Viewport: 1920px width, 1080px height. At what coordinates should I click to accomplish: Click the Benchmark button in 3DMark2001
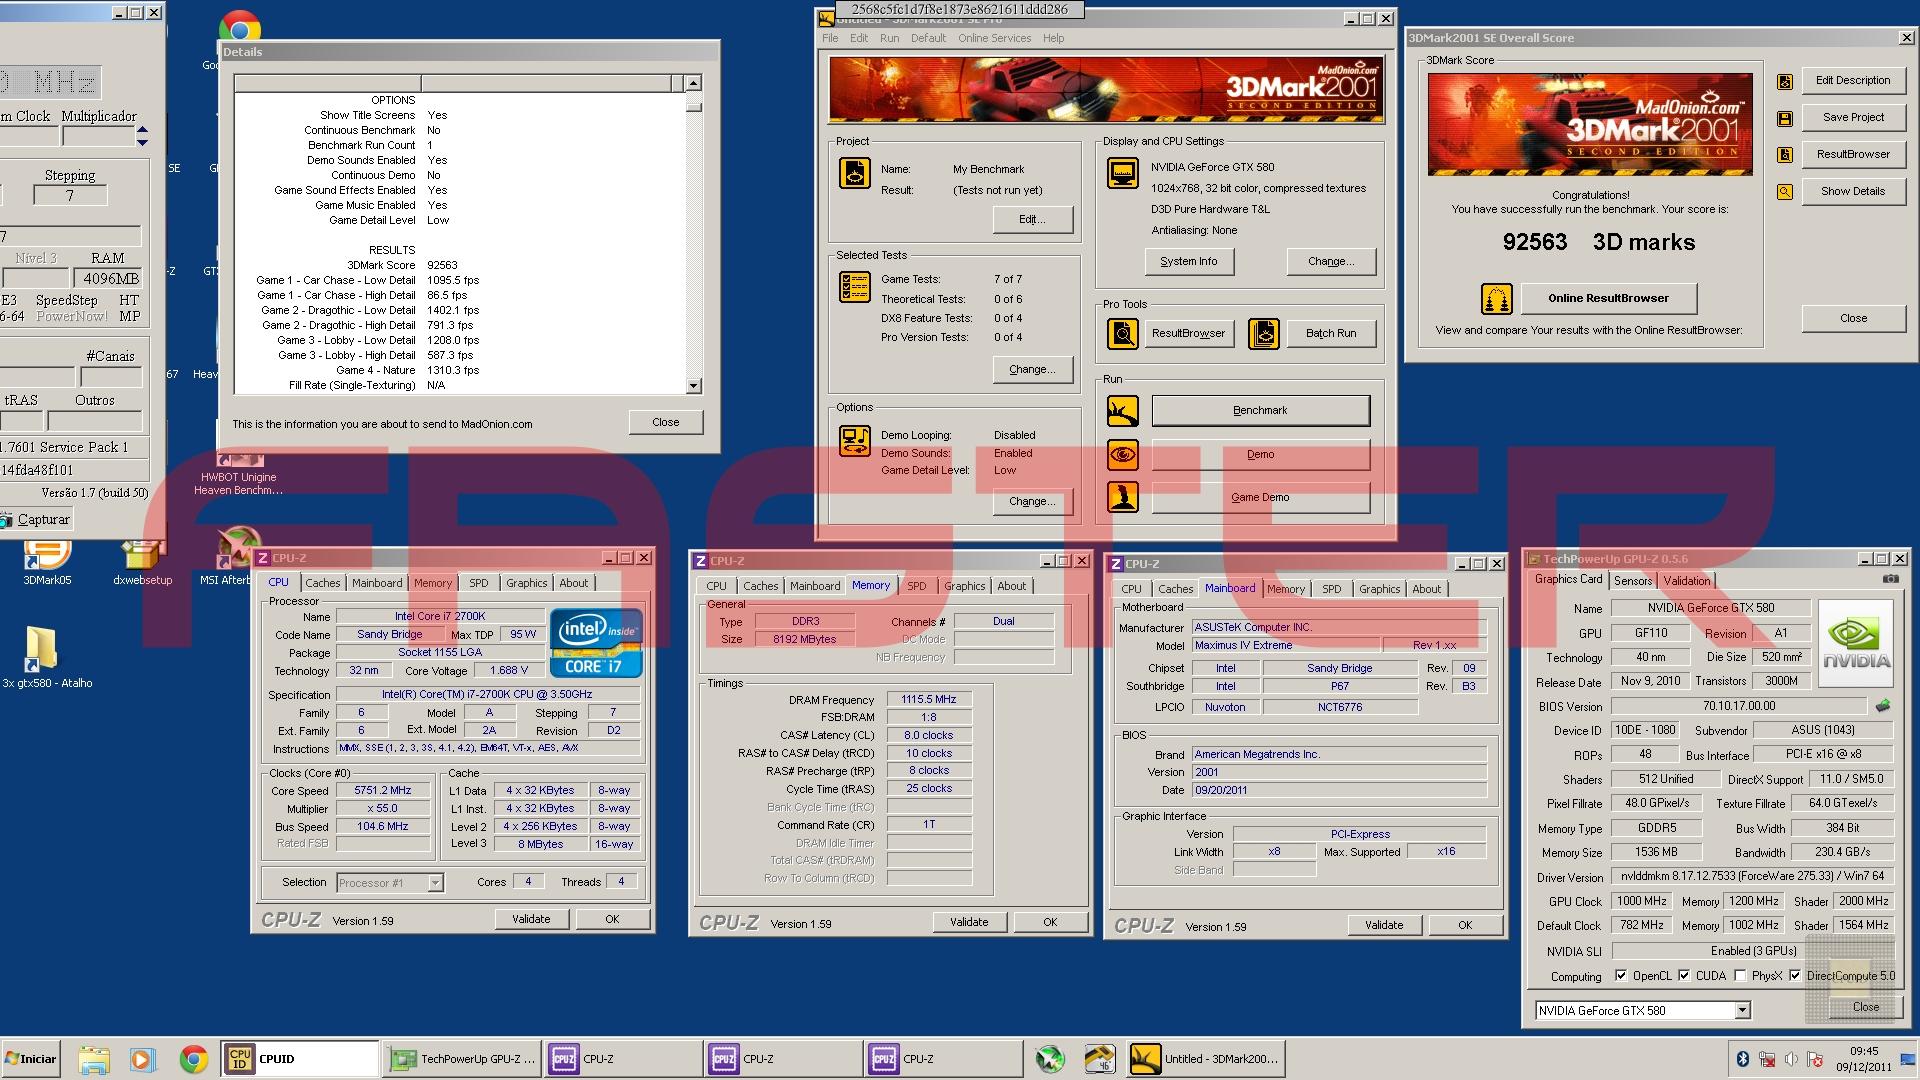pos(1260,411)
